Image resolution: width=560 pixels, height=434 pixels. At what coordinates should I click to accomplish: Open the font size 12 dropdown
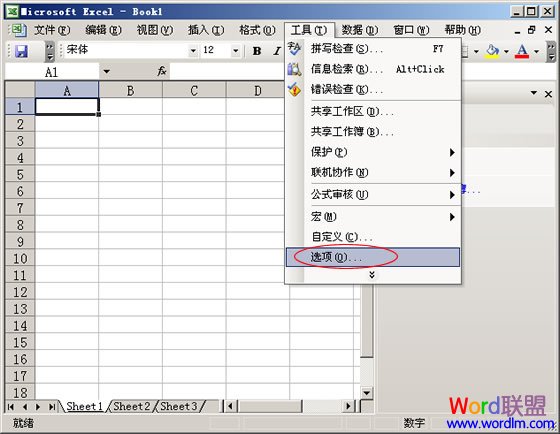pos(235,51)
